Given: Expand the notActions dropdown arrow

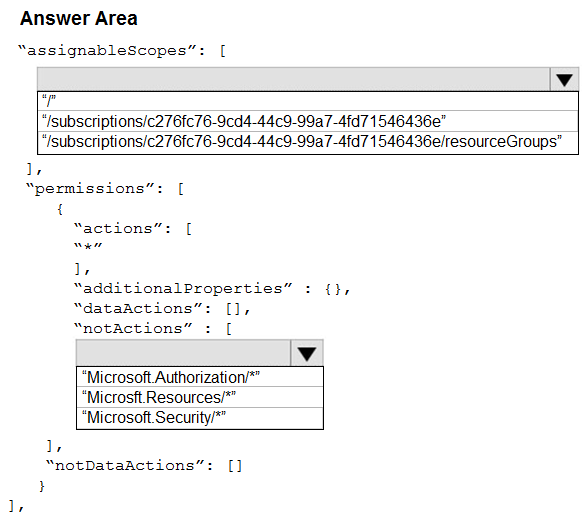Looking at the screenshot, I should [307, 353].
